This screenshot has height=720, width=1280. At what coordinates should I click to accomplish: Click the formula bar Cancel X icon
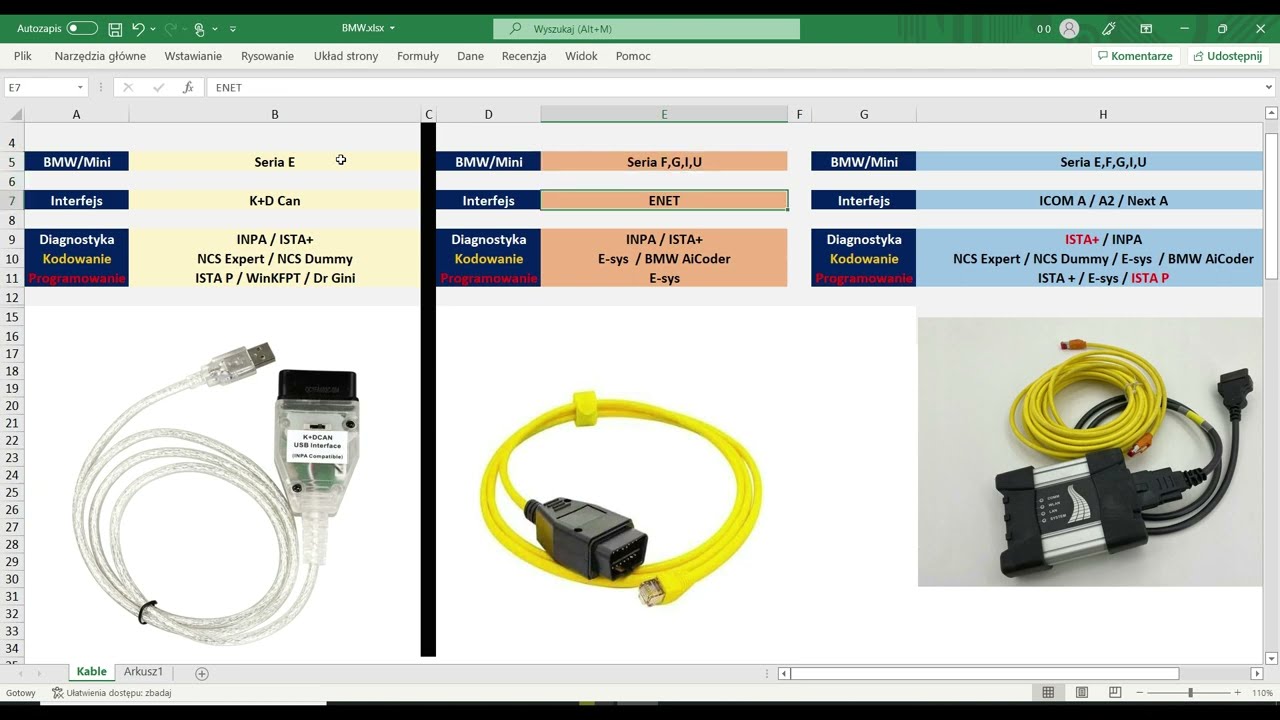pyautogui.click(x=127, y=88)
